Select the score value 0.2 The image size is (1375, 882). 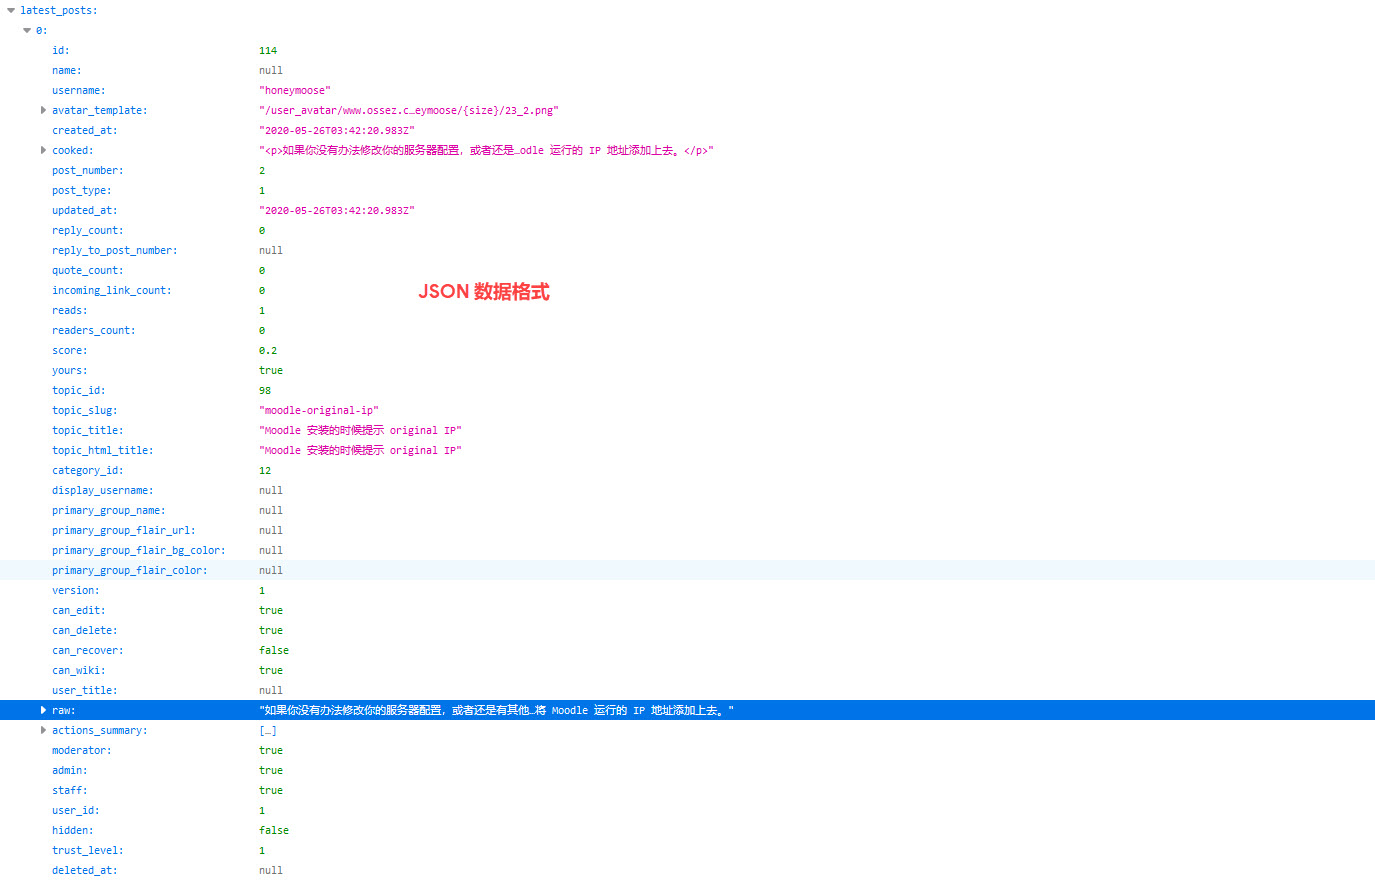click(x=267, y=350)
